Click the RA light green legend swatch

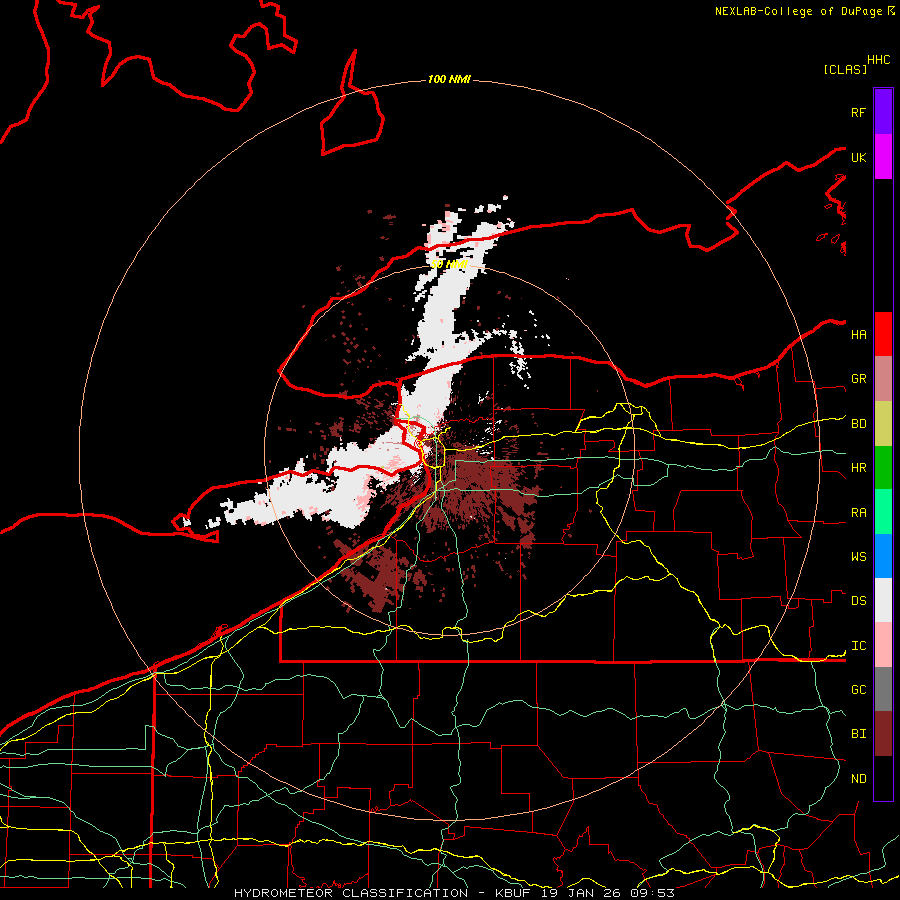(x=883, y=512)
